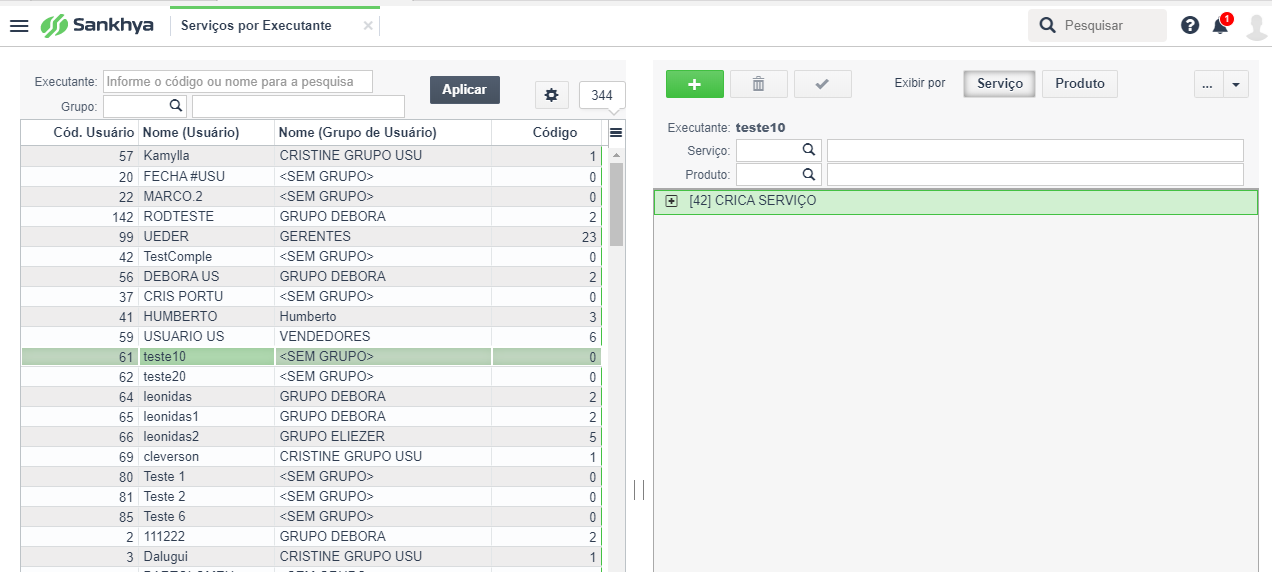The height and width of the screenshot is (572, 1272).
Task: Select the RODTESTE user row
Action: coord(311,216)
